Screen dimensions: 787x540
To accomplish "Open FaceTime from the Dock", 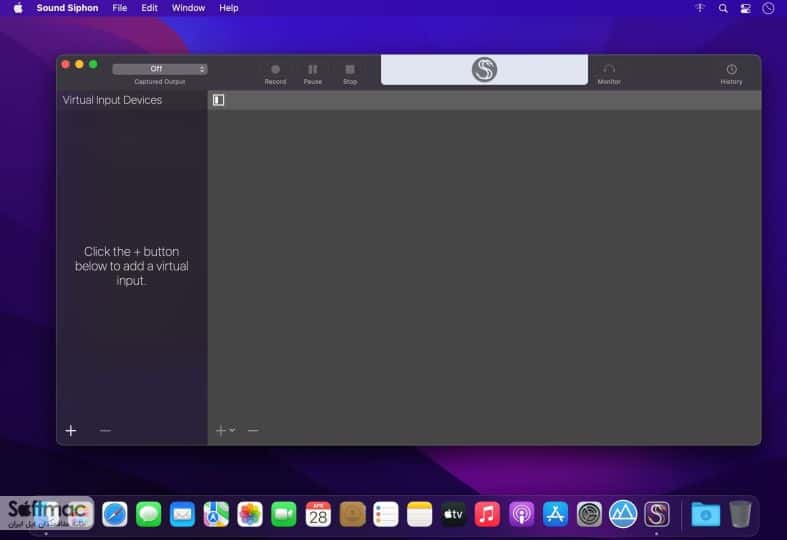I will tap(284, 514).
